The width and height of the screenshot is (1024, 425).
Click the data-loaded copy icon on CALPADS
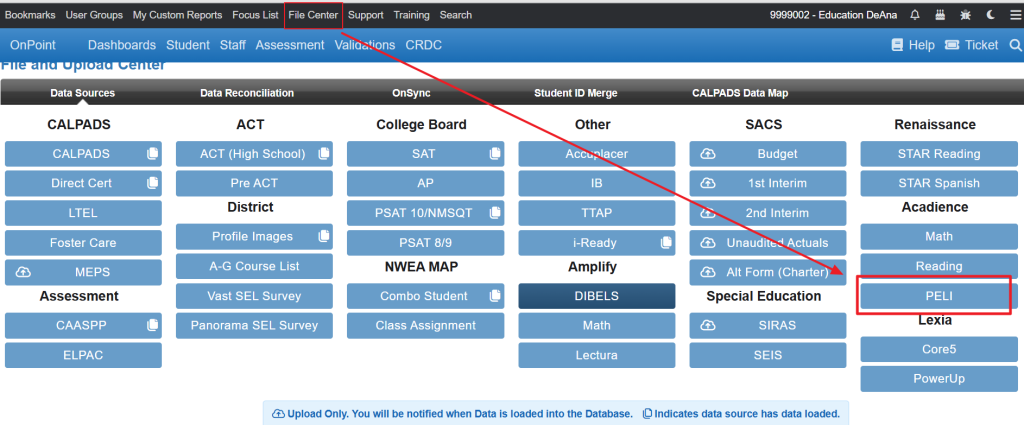point(152,154)
